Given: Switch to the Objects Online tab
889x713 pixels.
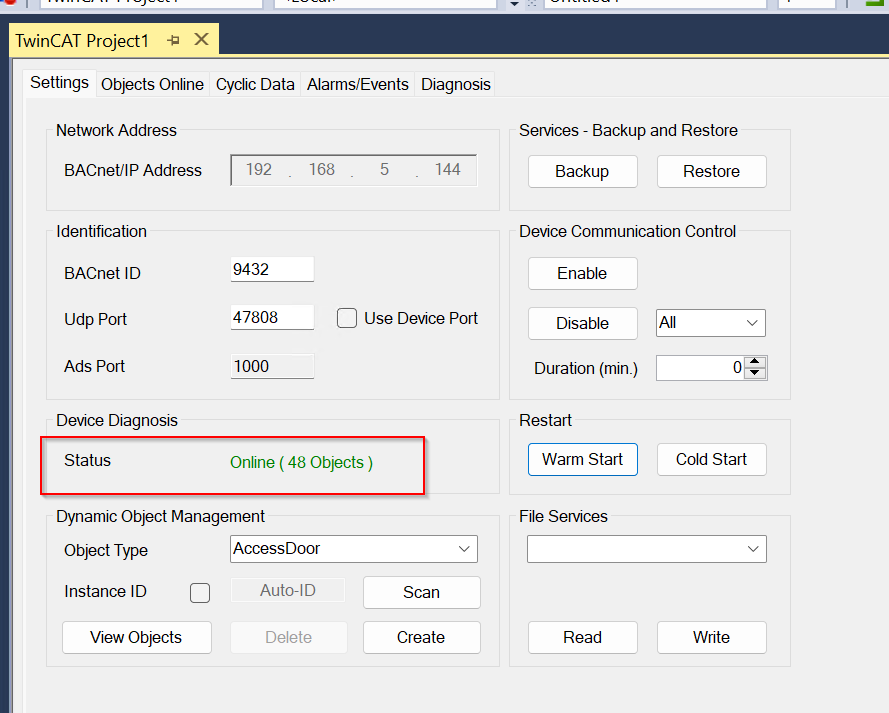Looking at the screenshot, I should tap(152, 84).
